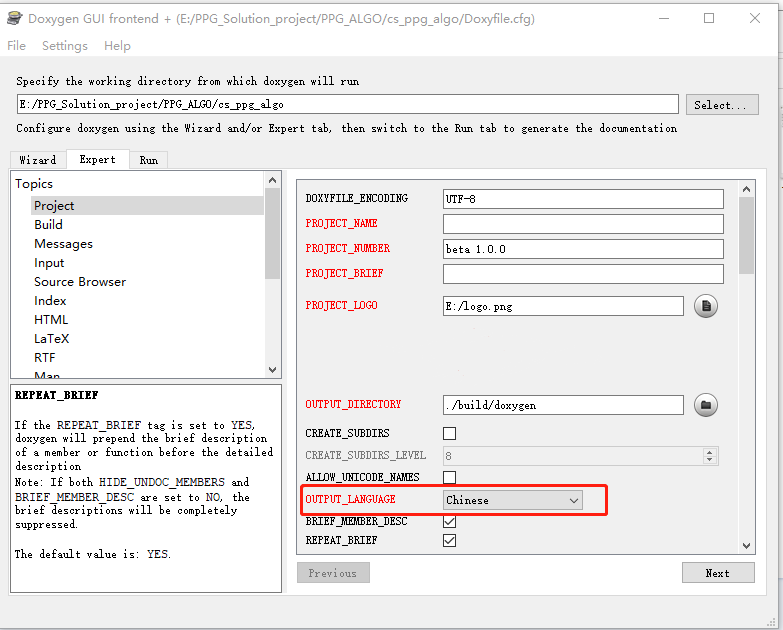Open the Help menu

coord(117,46)
